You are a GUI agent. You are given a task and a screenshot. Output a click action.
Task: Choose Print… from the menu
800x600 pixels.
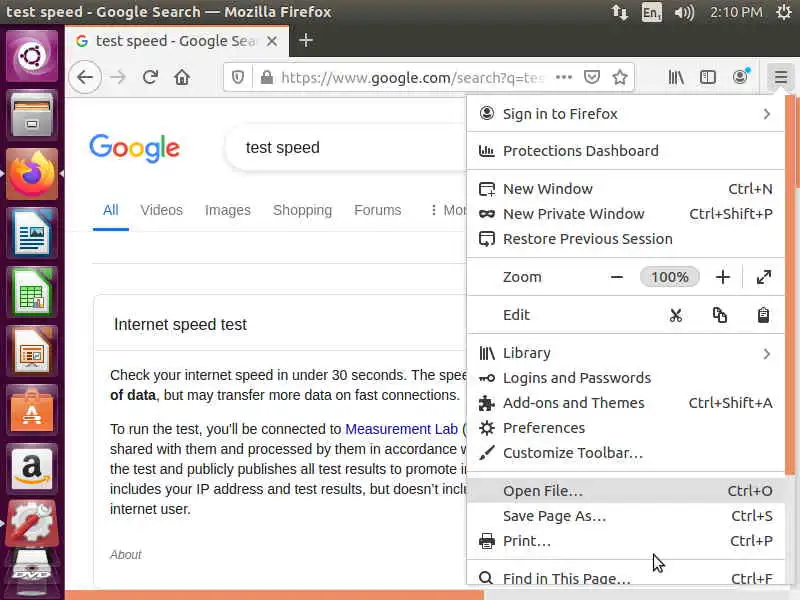pyautogui.click(x=626, y=541)
